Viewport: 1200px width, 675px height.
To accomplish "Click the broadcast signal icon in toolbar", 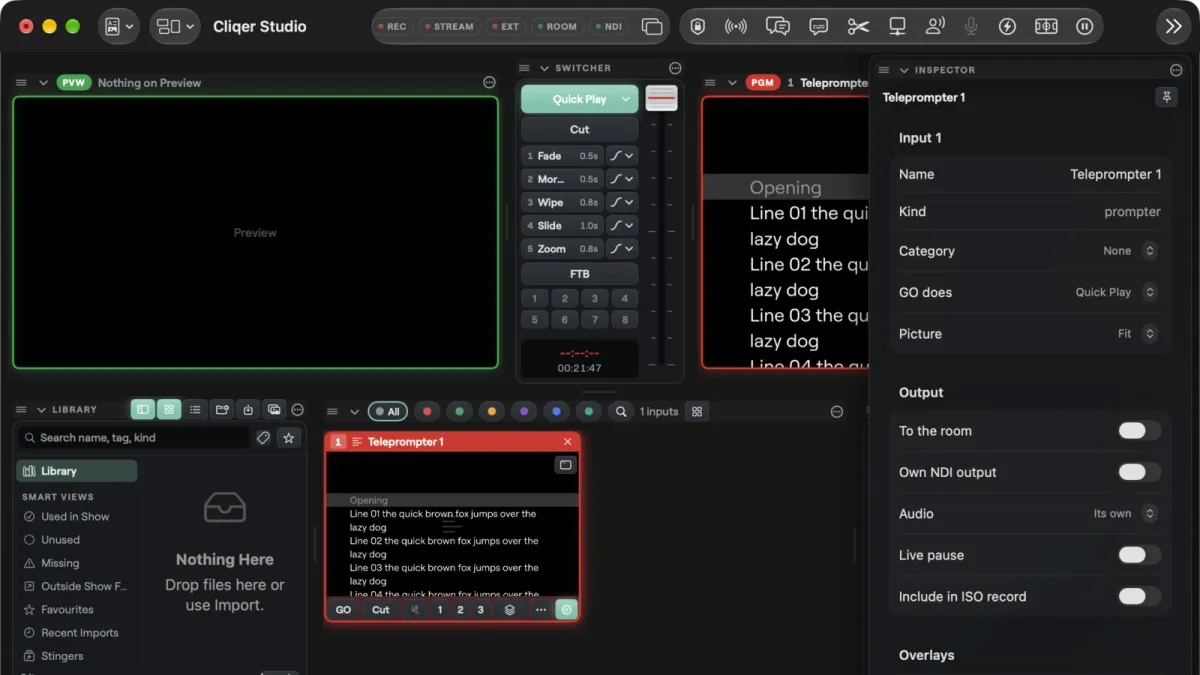I will 736,27.
